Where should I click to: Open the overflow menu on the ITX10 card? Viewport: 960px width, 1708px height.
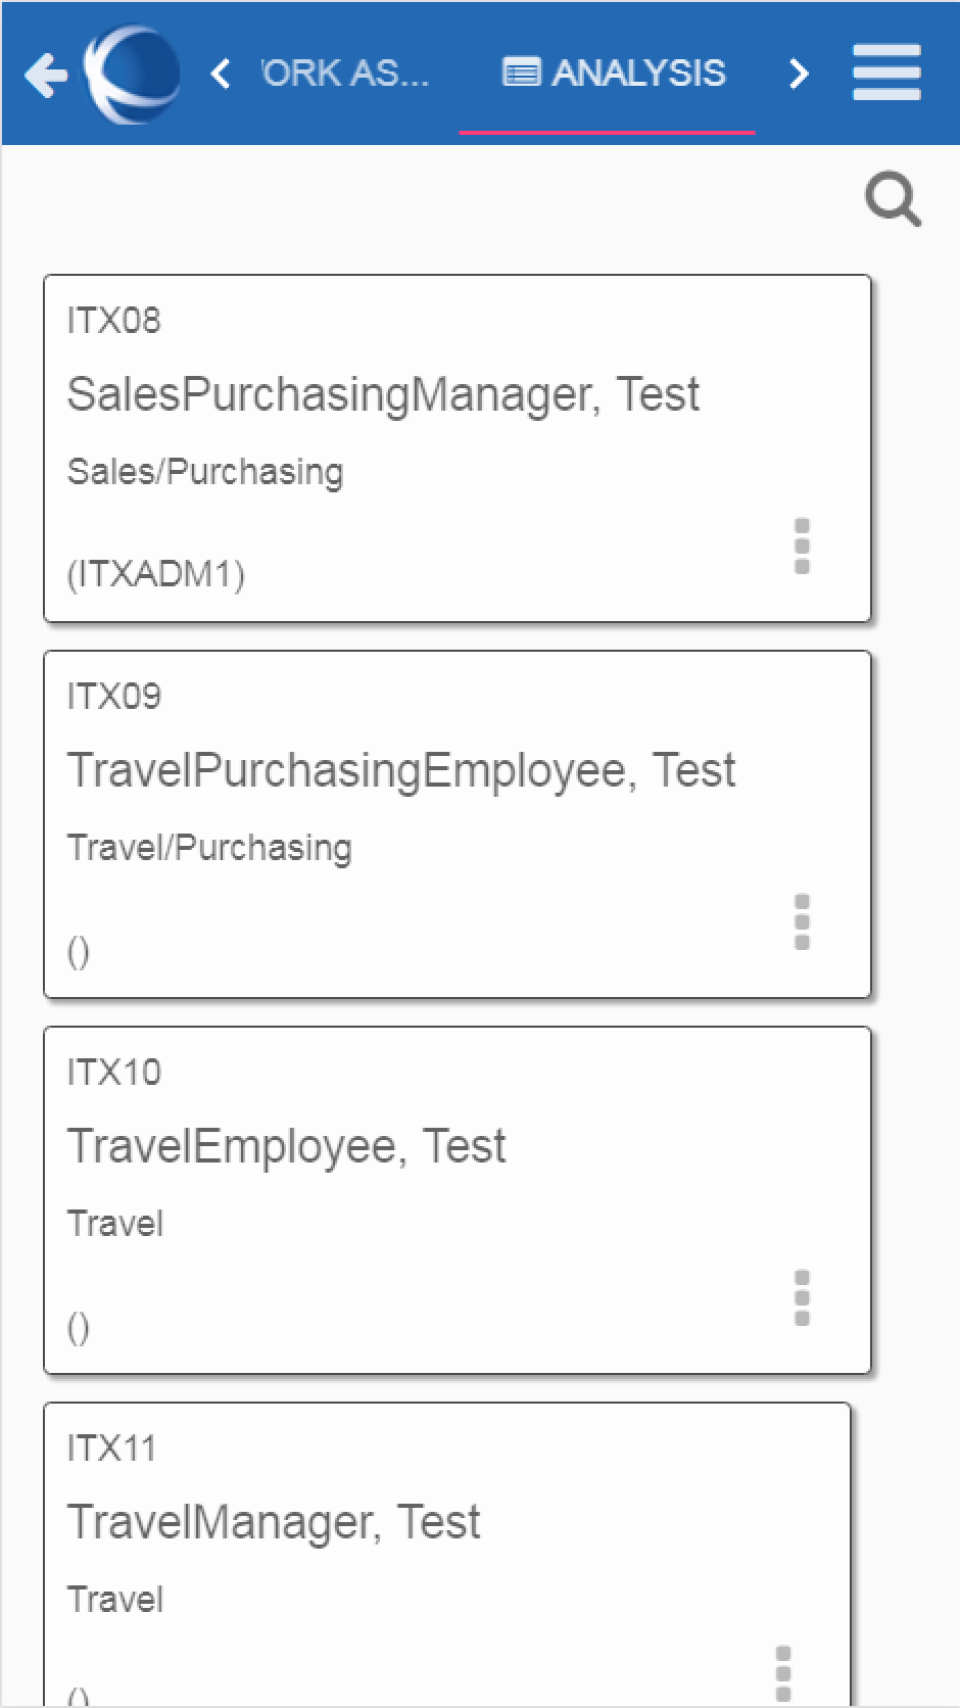(x=801, y=1297)
